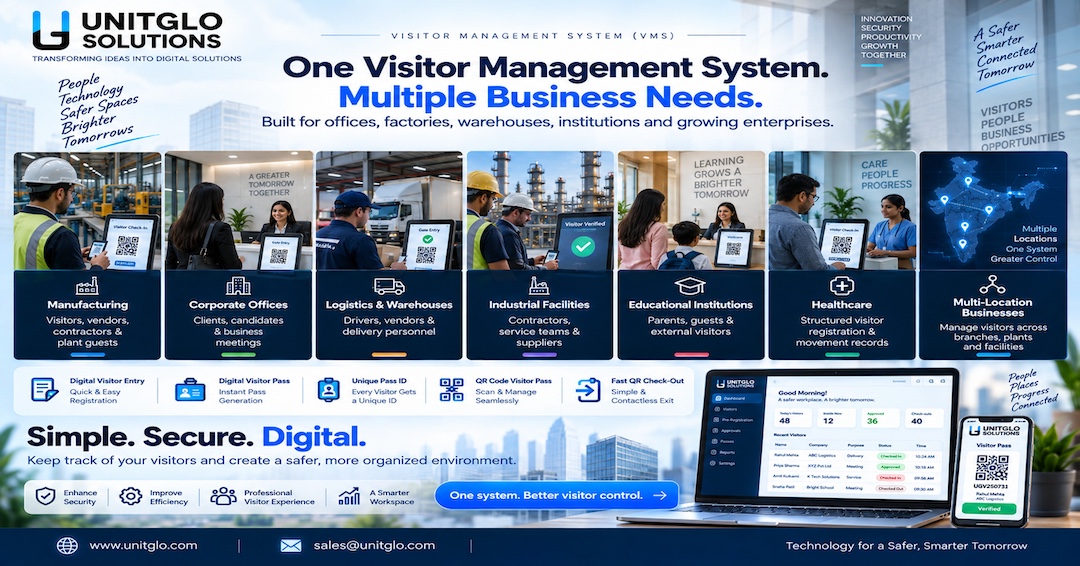Click the Approved 36 stat card

[880, 418]
